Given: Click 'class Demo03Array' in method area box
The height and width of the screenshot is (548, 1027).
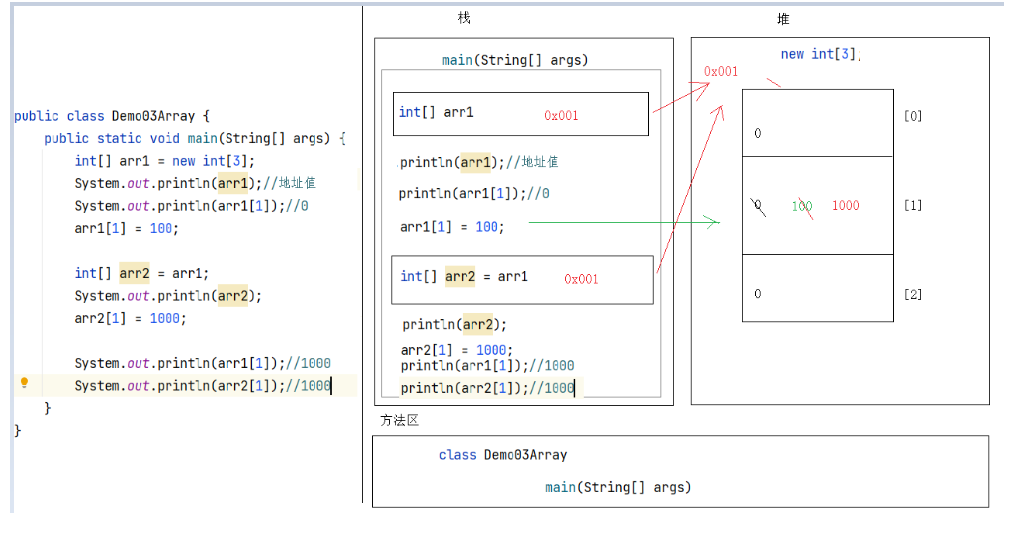Looking at the screenshot, I should click(502, 455).
